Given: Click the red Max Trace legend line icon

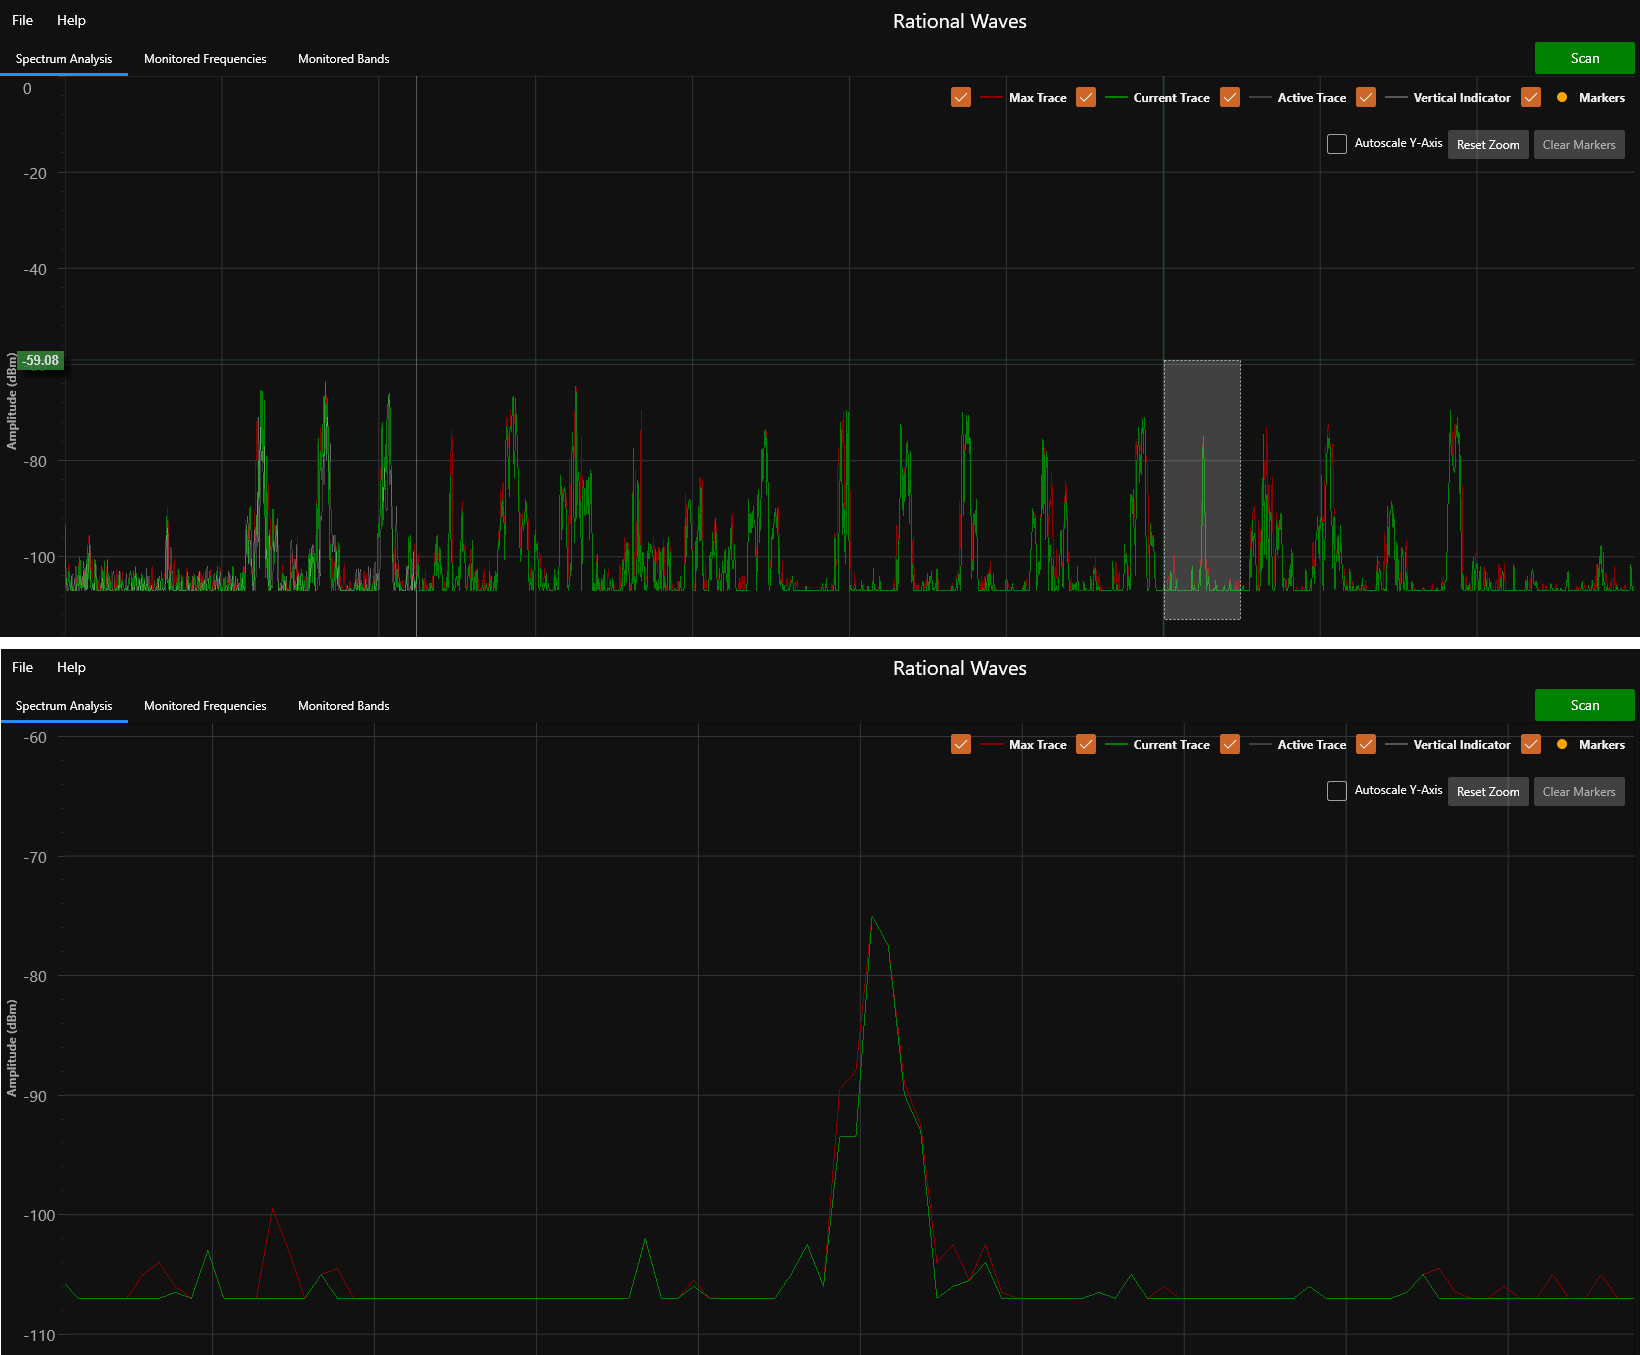Looking at the screenshot, I should pos(991,97).
